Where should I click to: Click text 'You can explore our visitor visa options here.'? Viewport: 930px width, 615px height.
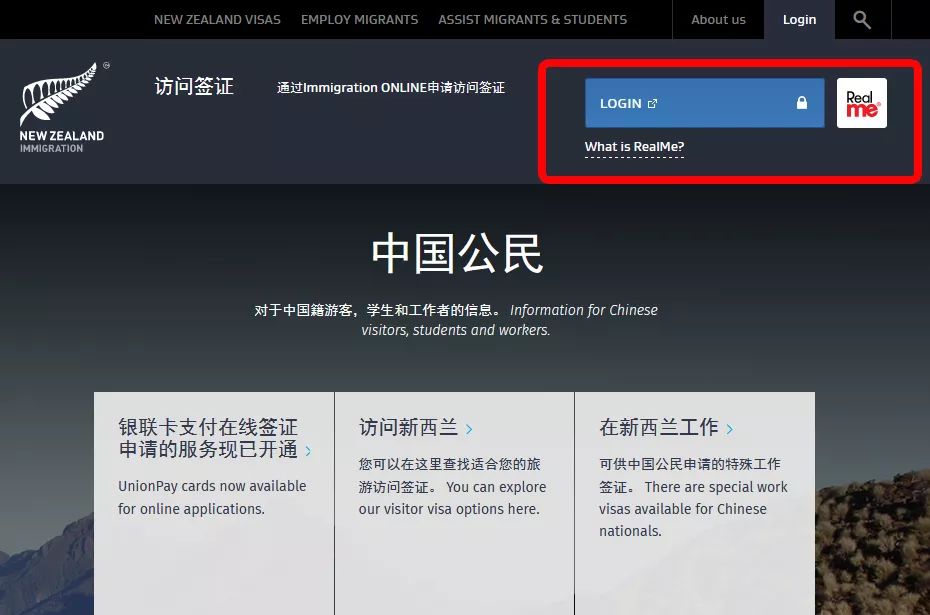coord(453,498)
